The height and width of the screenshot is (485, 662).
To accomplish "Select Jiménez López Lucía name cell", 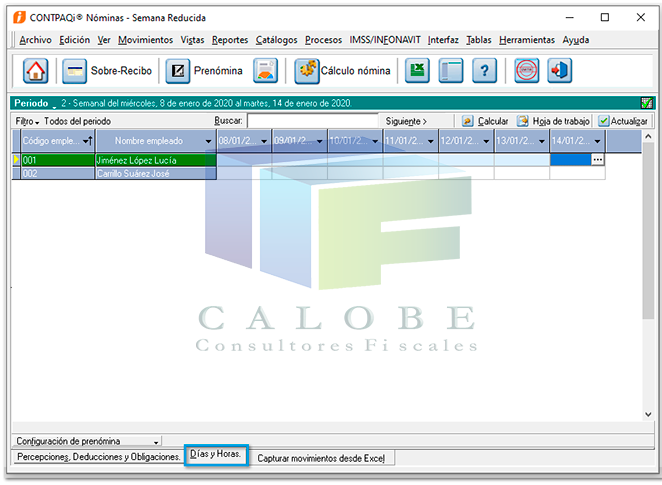I will click(156, 160).
